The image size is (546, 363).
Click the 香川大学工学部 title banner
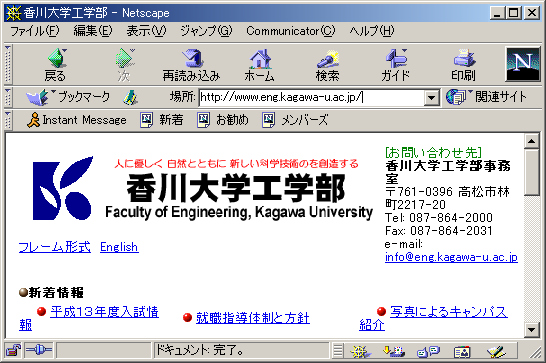239,190
